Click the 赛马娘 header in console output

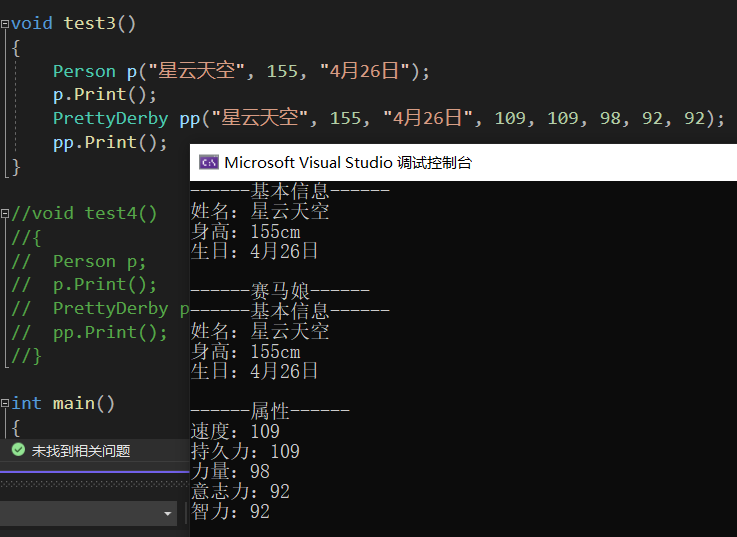point(280,291)
